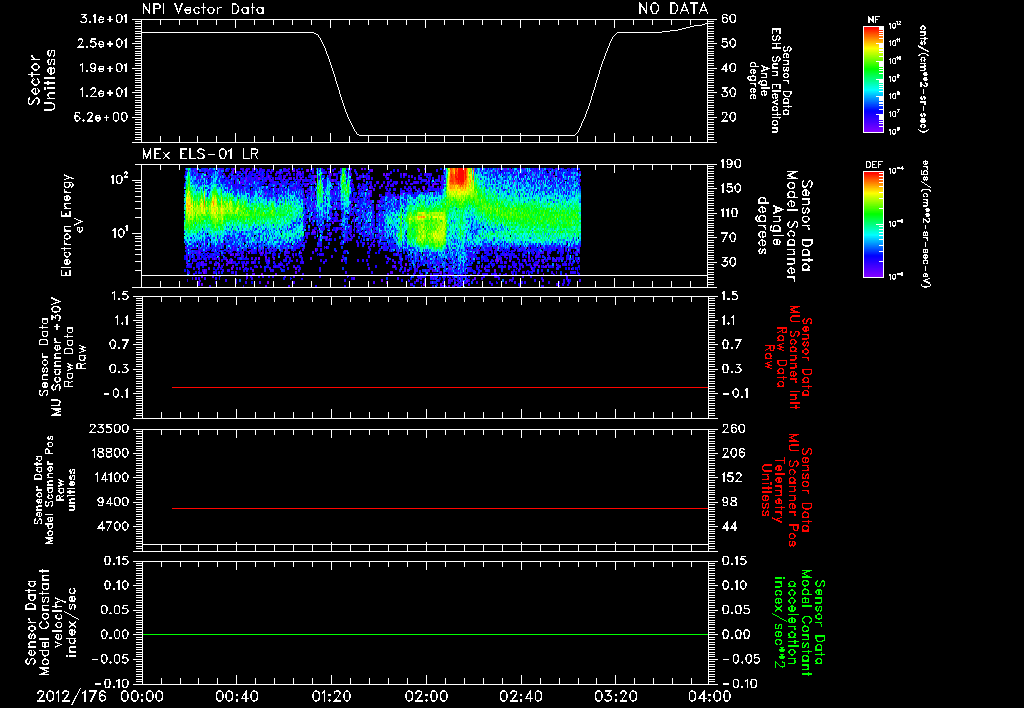Click the date label "2012/176"

tap(71, 696)
